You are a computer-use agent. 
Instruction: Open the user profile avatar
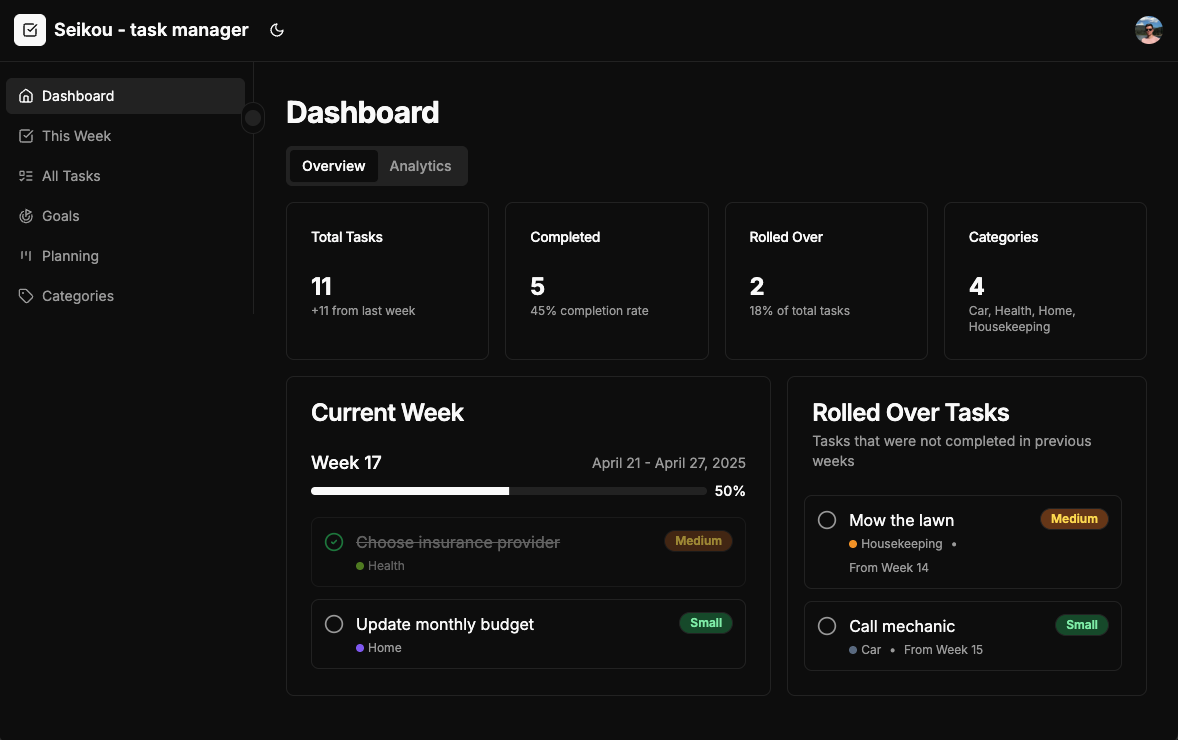click(1148, 30)
